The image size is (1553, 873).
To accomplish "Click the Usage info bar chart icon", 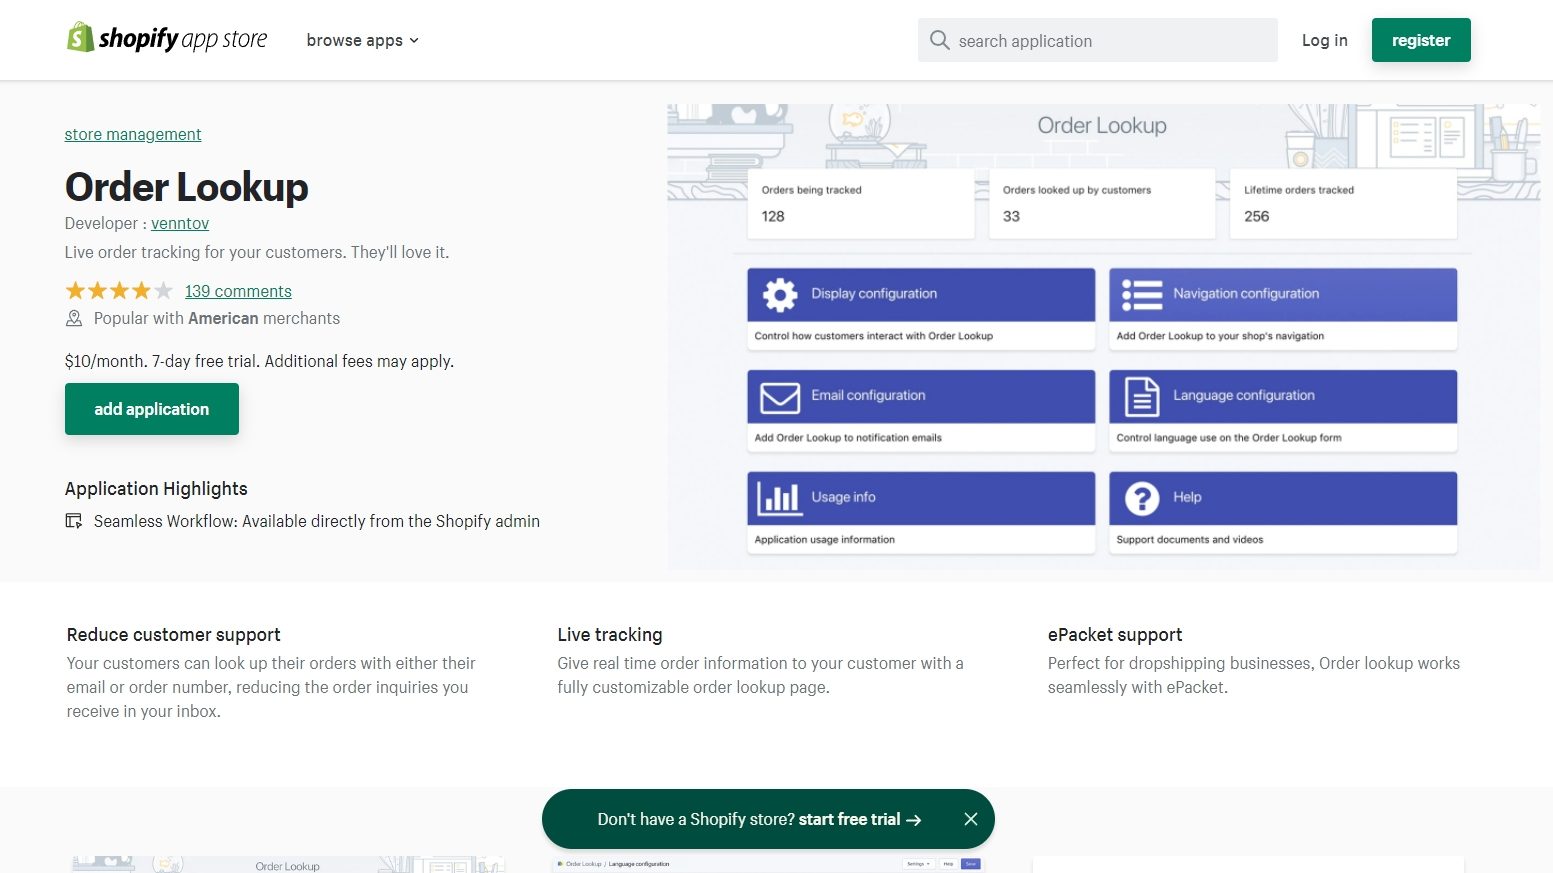I will click(779, 498).
